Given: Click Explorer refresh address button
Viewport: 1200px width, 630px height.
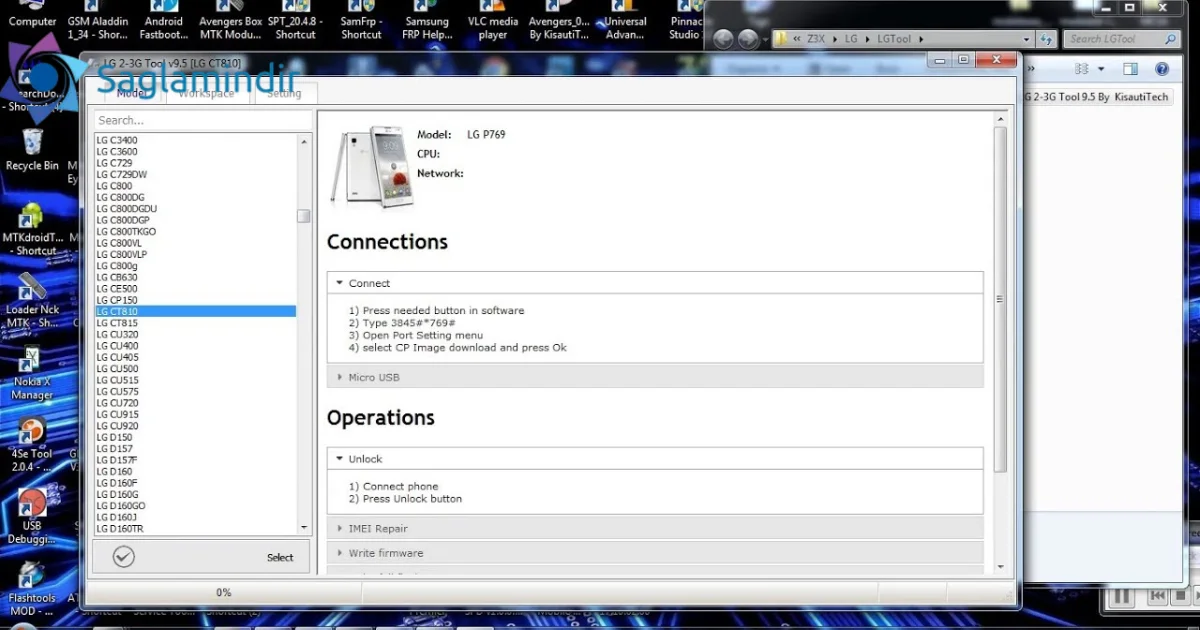Looking at the screenshot, I should [x=1046, y=39].
